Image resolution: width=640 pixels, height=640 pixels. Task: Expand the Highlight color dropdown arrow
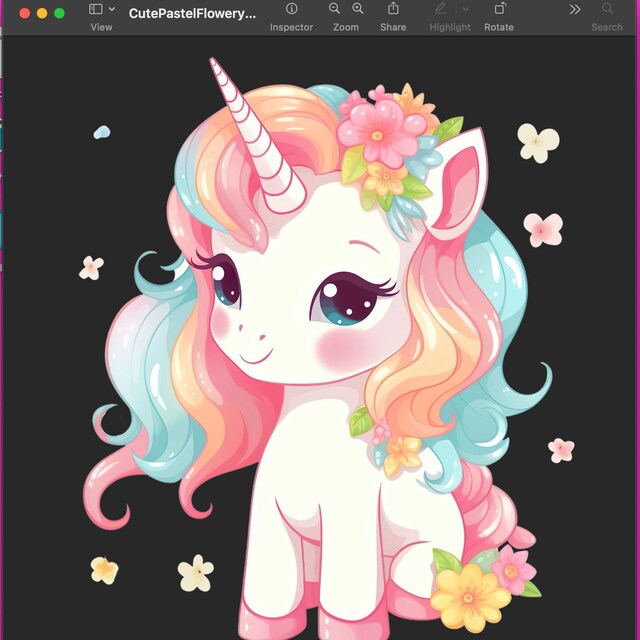(465, 9)
